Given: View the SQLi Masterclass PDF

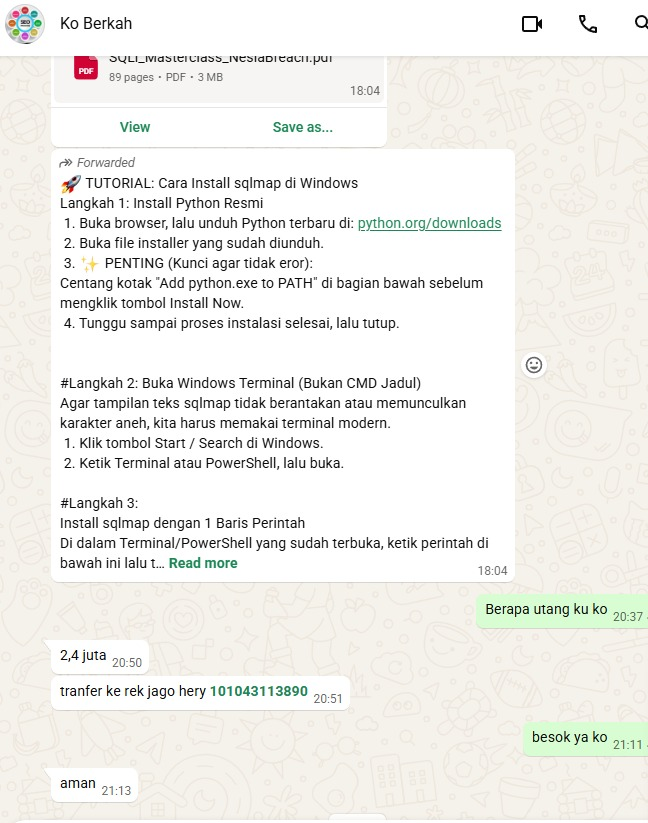Looking at the screenshot, I should point(135,127).
